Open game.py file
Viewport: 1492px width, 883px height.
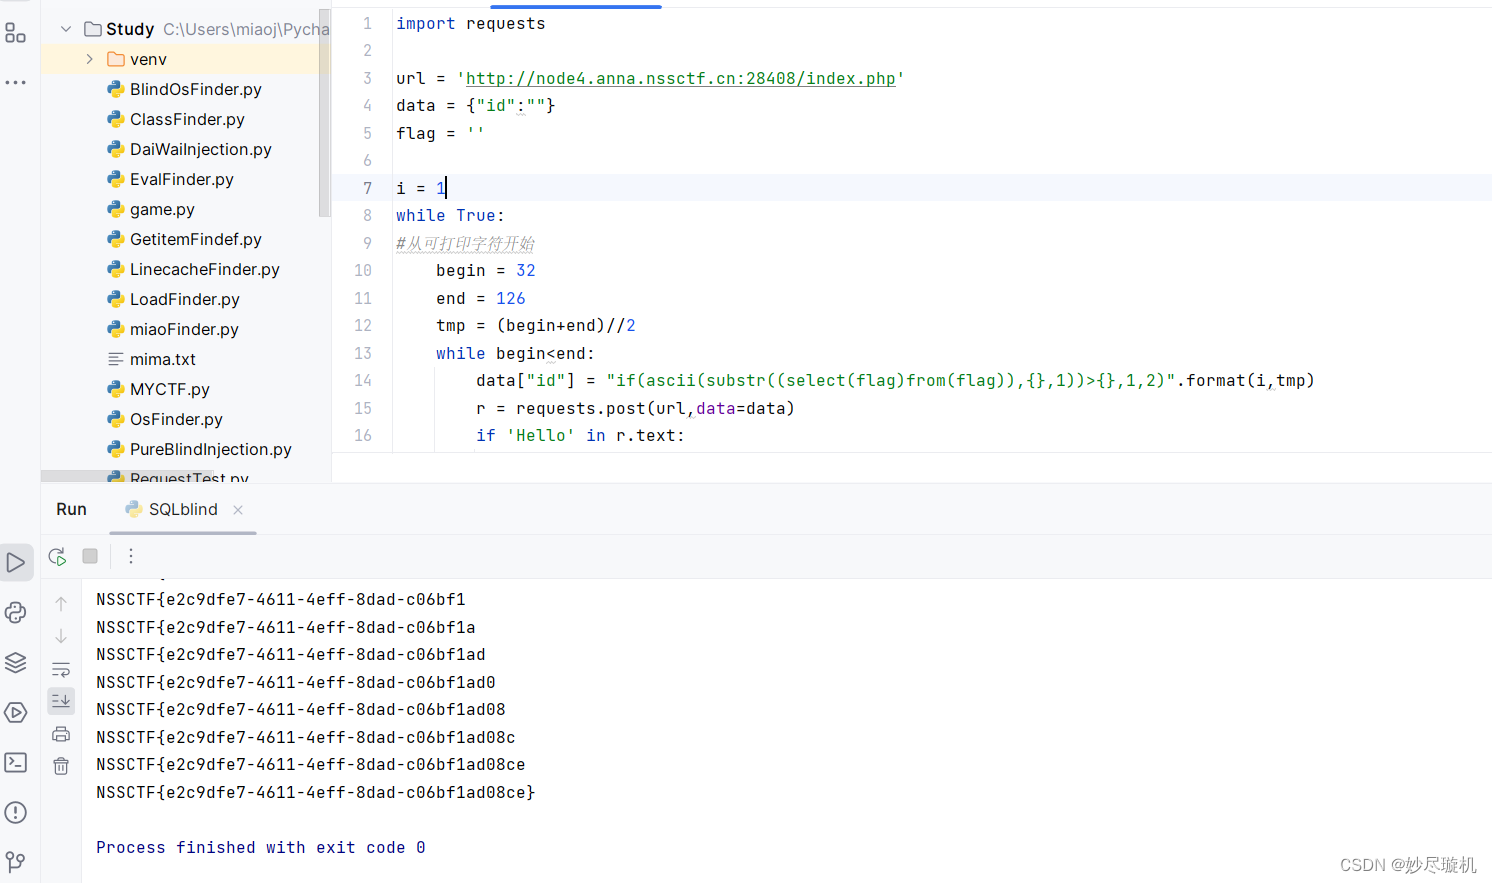[x=162, y=209]
